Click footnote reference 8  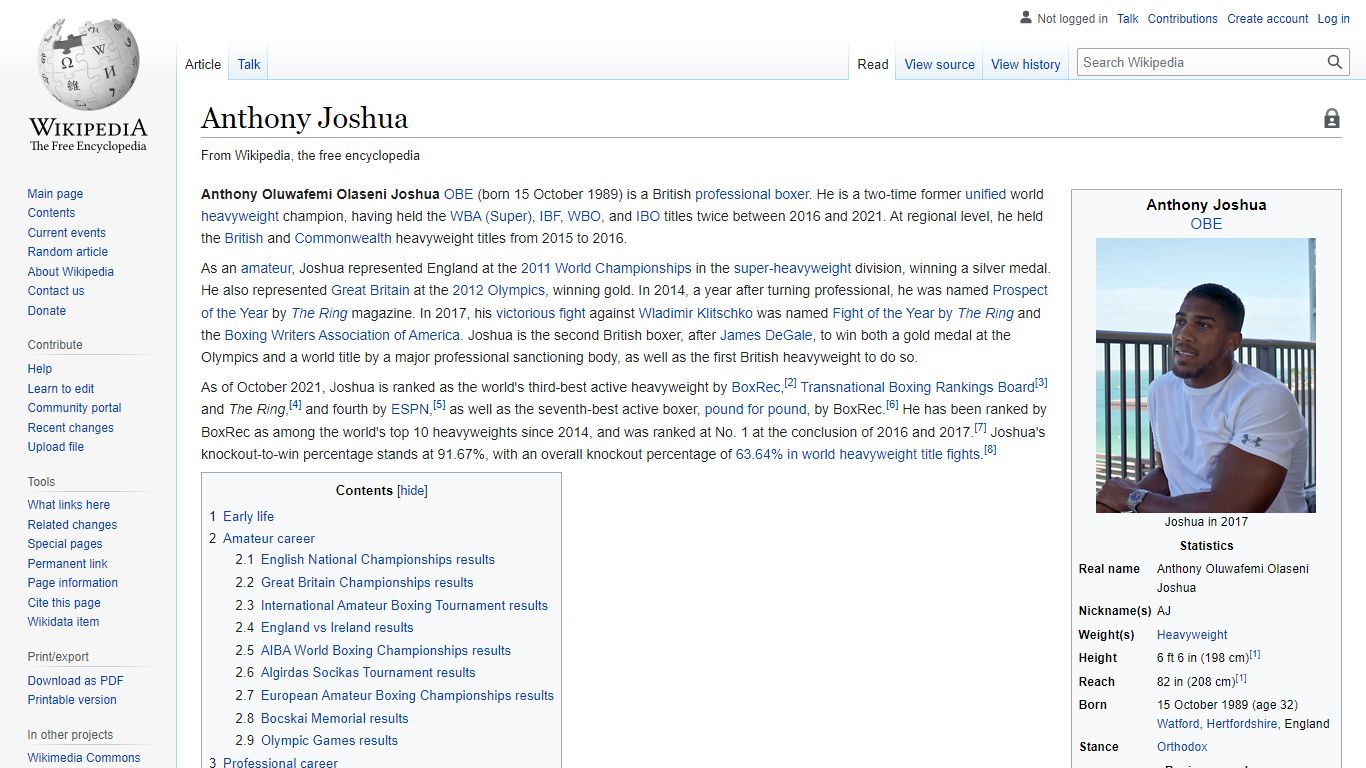tap(990, 450)
